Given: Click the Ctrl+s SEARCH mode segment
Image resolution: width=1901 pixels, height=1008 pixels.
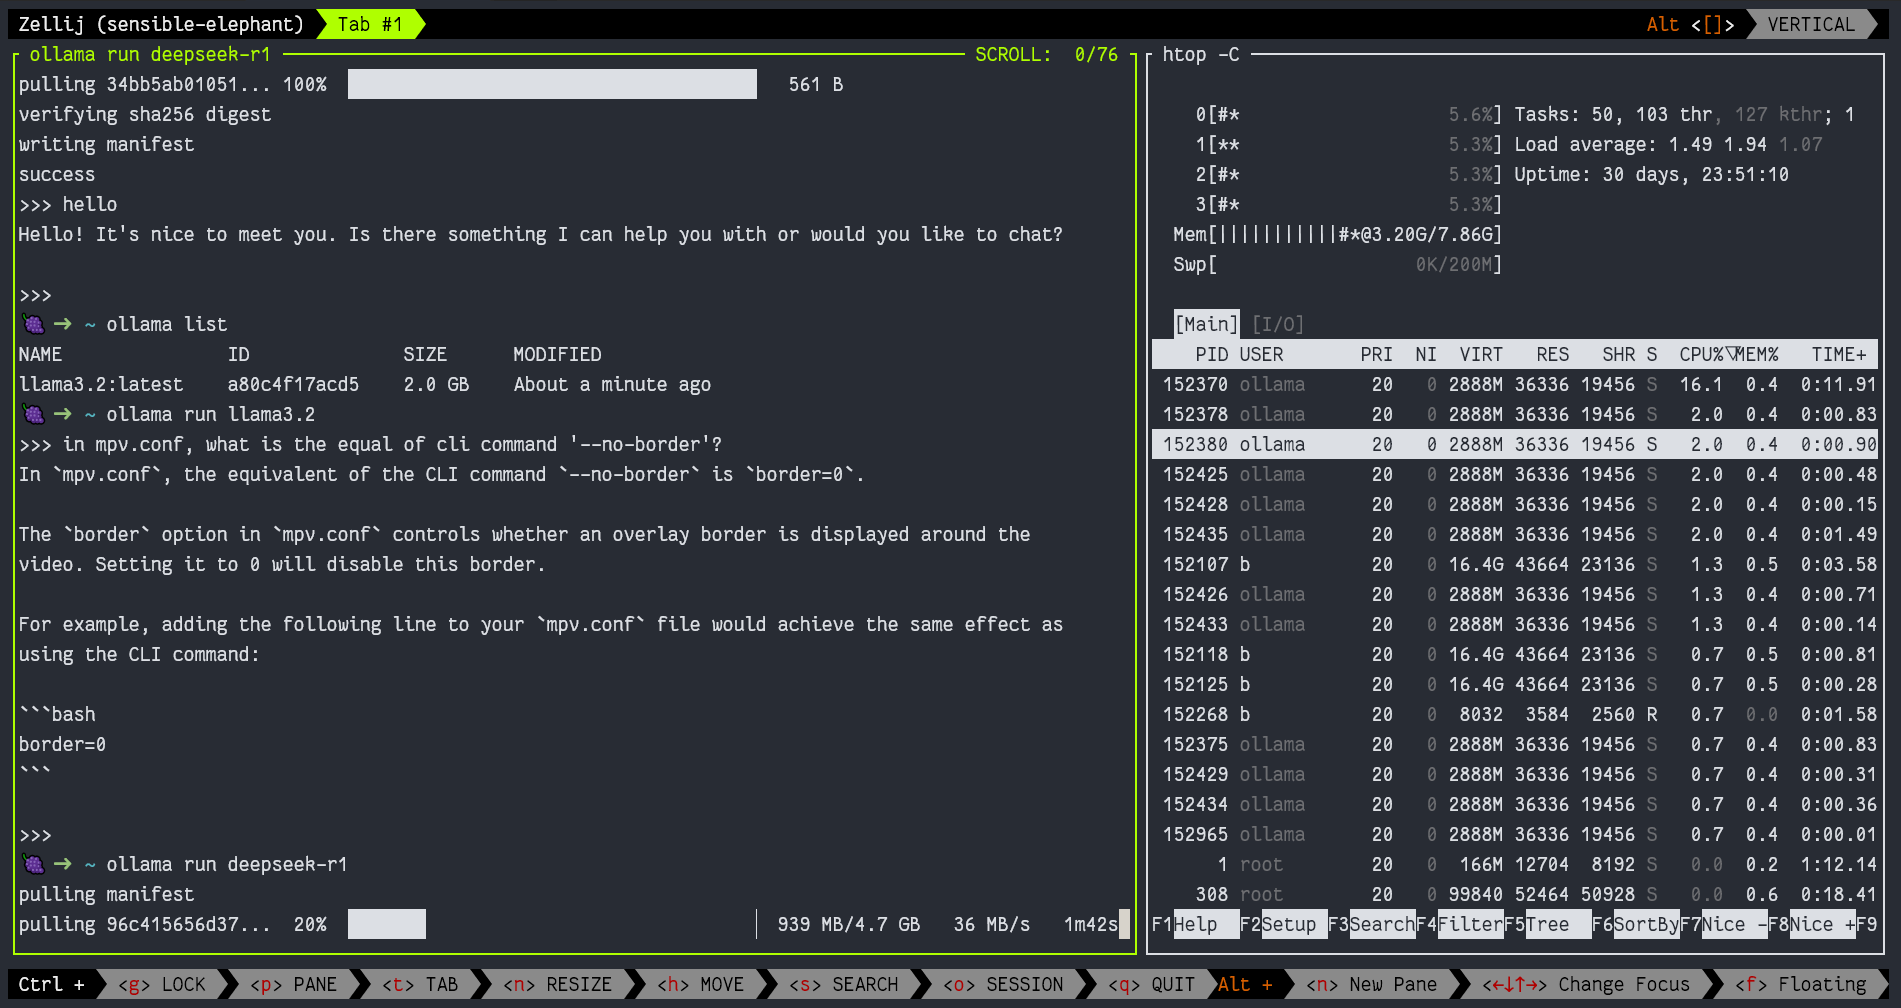Looking at the screenshot, I should click(x=843, y=984).
